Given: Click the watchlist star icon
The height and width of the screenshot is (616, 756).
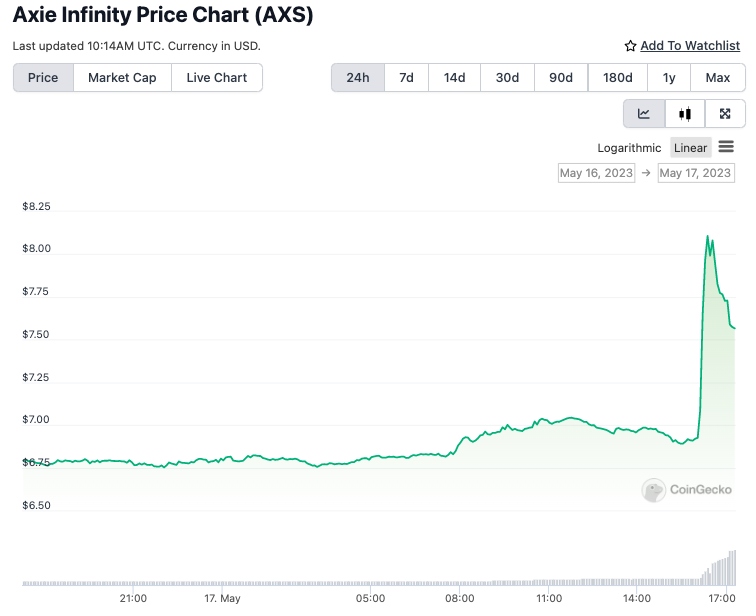Looking at the screenshot, I should (630, 46).
